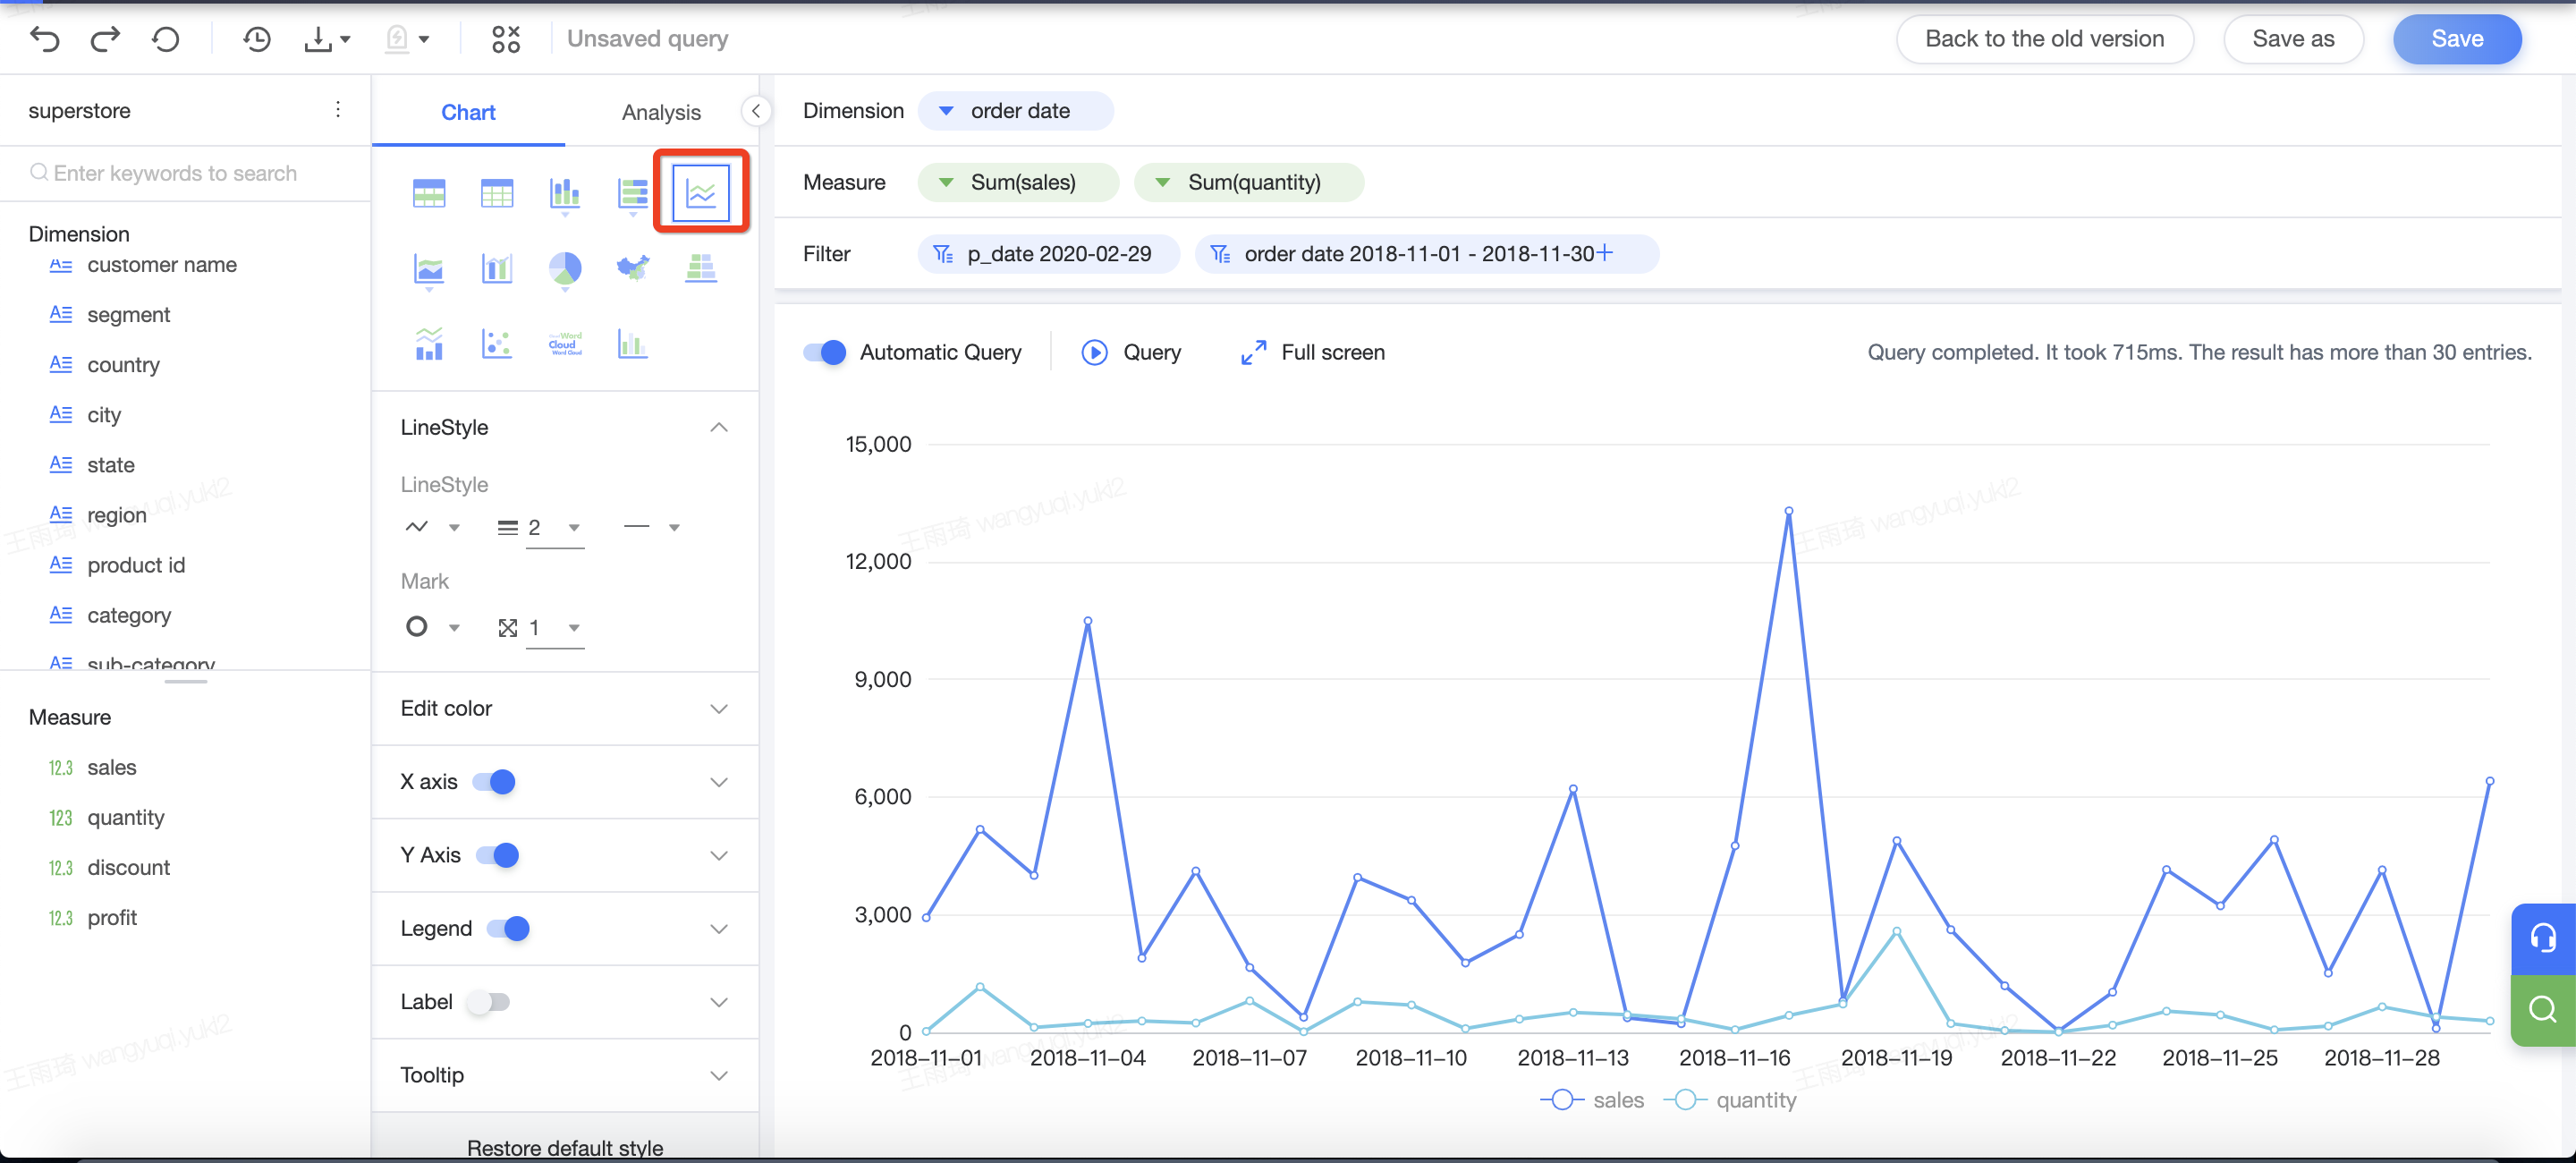Open the line width dropdown showing 2
This screenshot has height=1163, width=2576.
coord(540,527)
